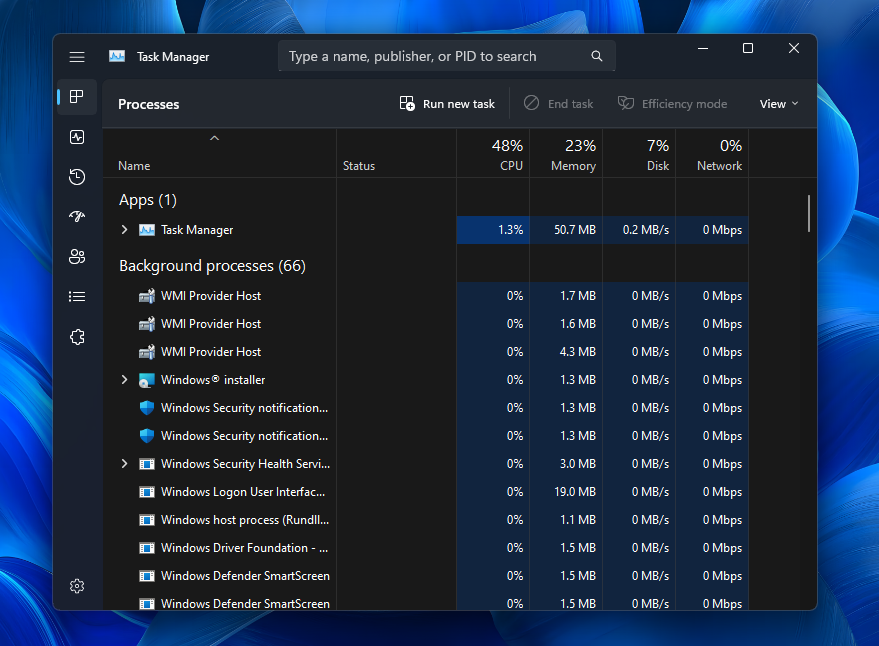Open the Services page in sidebar
The width and height of the screenshot is (879, 646).
click(x=77, y=337)
